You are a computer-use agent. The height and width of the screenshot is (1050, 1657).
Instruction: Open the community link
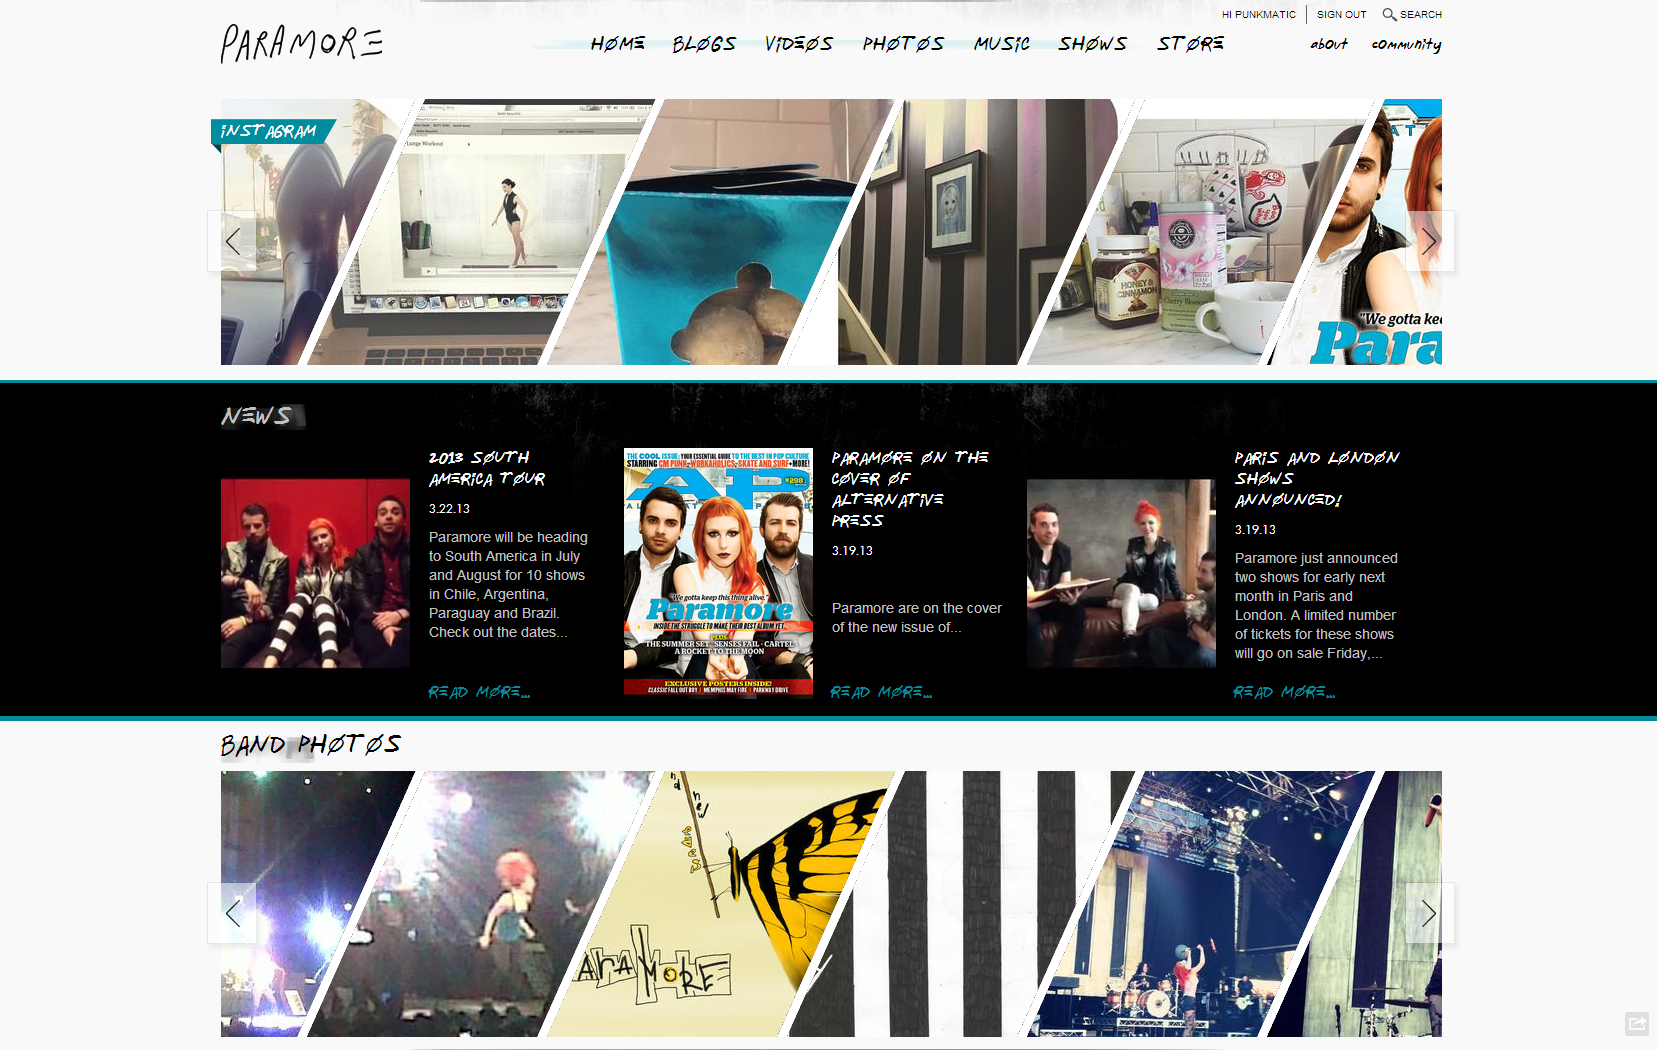point(1406,44)
